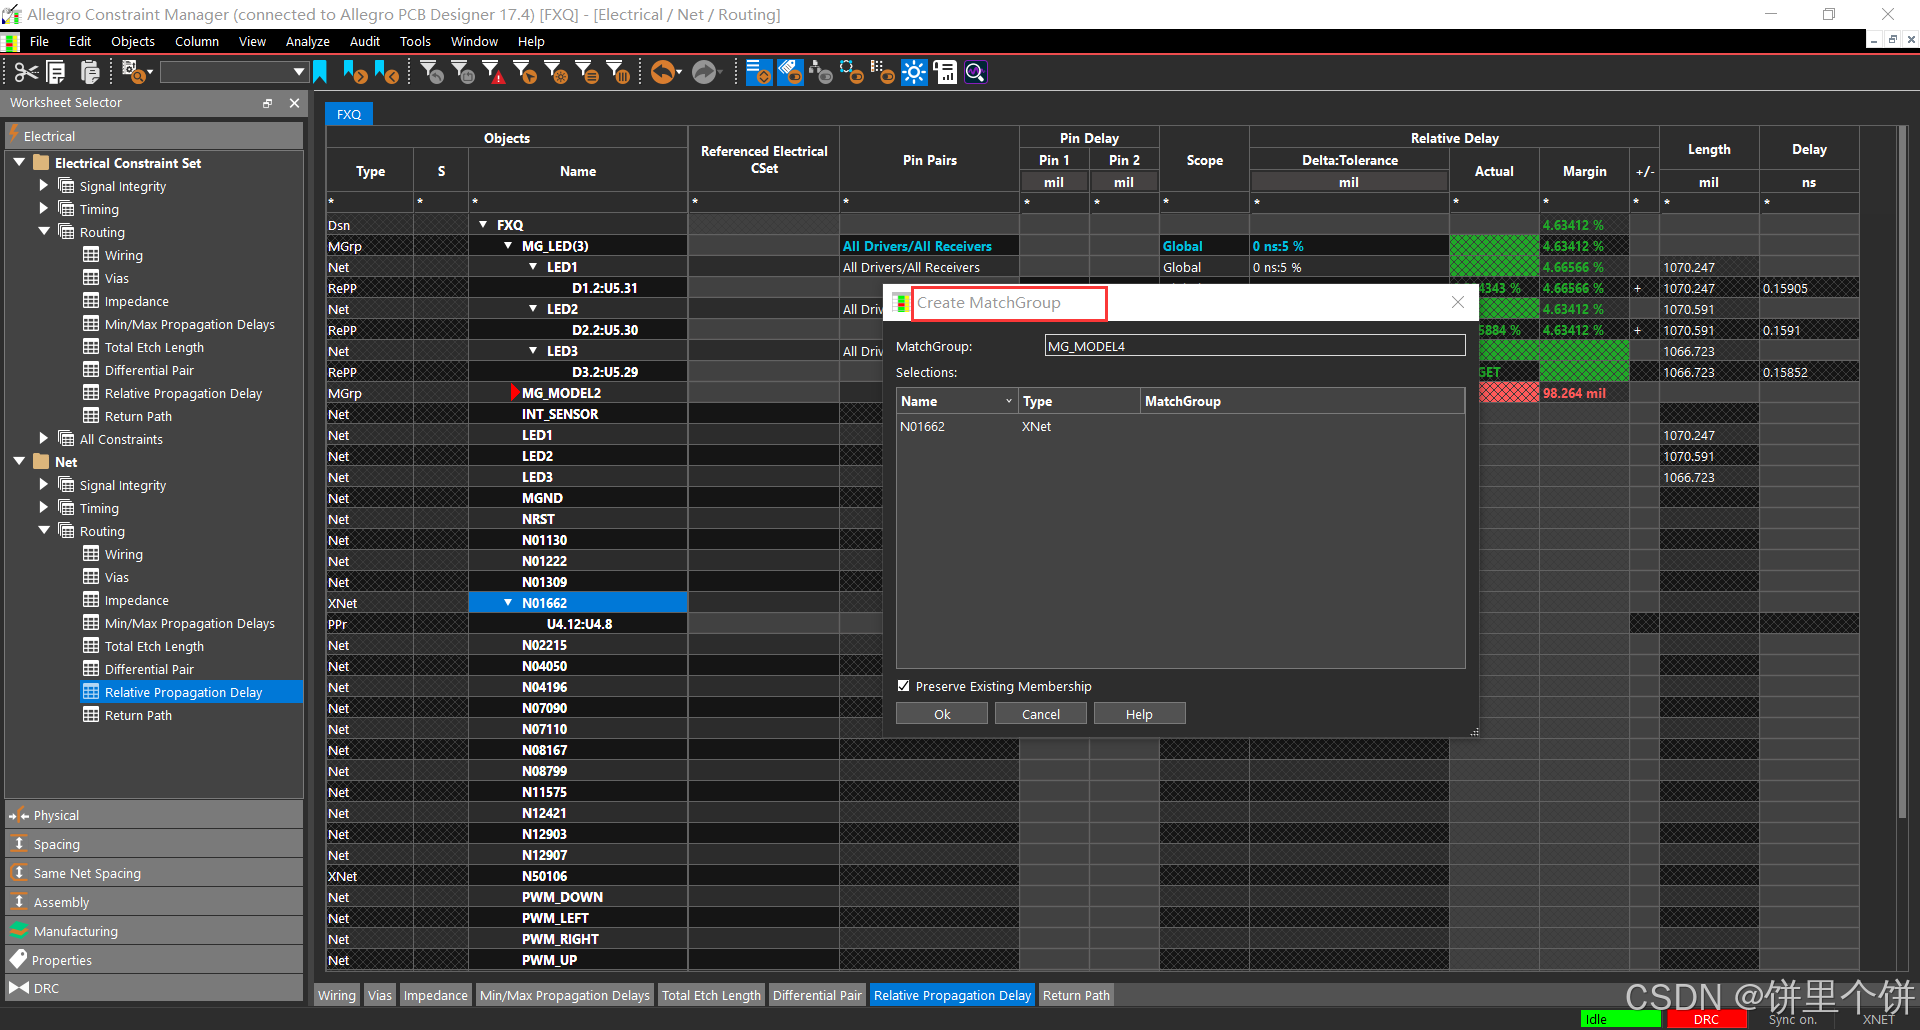Image resolution: width=1920 pixels, height=1030 pixels.
Task: Collapse the N01662 XNet row
Action: point(508,603)
